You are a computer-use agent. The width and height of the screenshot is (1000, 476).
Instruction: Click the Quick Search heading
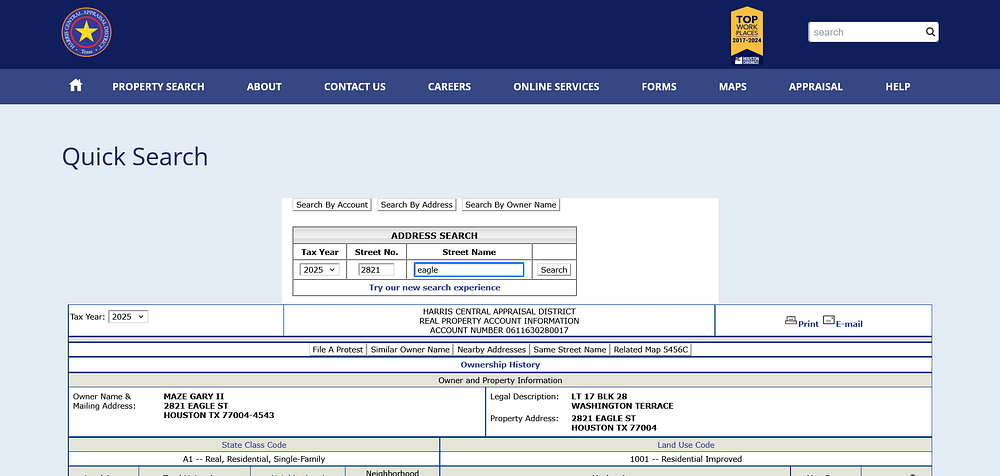(x=135, y=157)
